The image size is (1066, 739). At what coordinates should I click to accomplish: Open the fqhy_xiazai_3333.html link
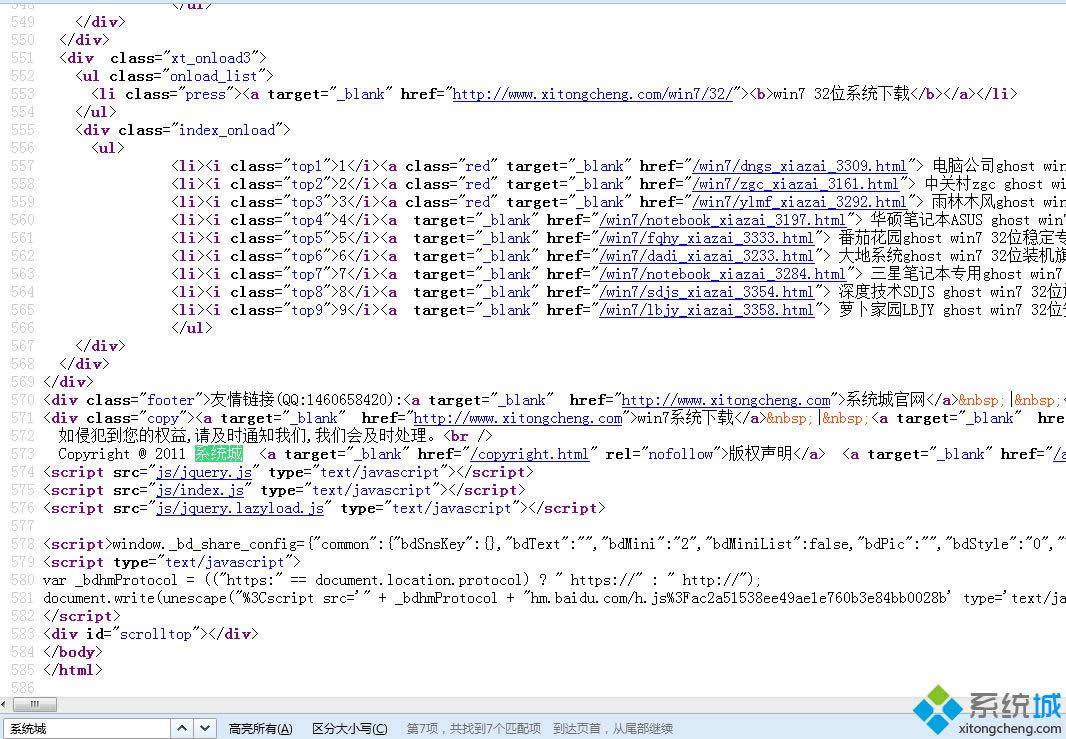tap(707, 238)
